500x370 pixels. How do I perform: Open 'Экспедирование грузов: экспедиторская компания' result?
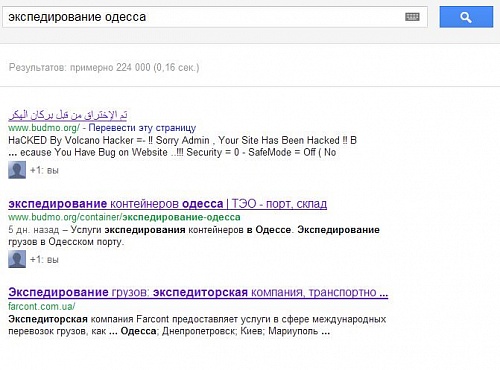(198, 292)
